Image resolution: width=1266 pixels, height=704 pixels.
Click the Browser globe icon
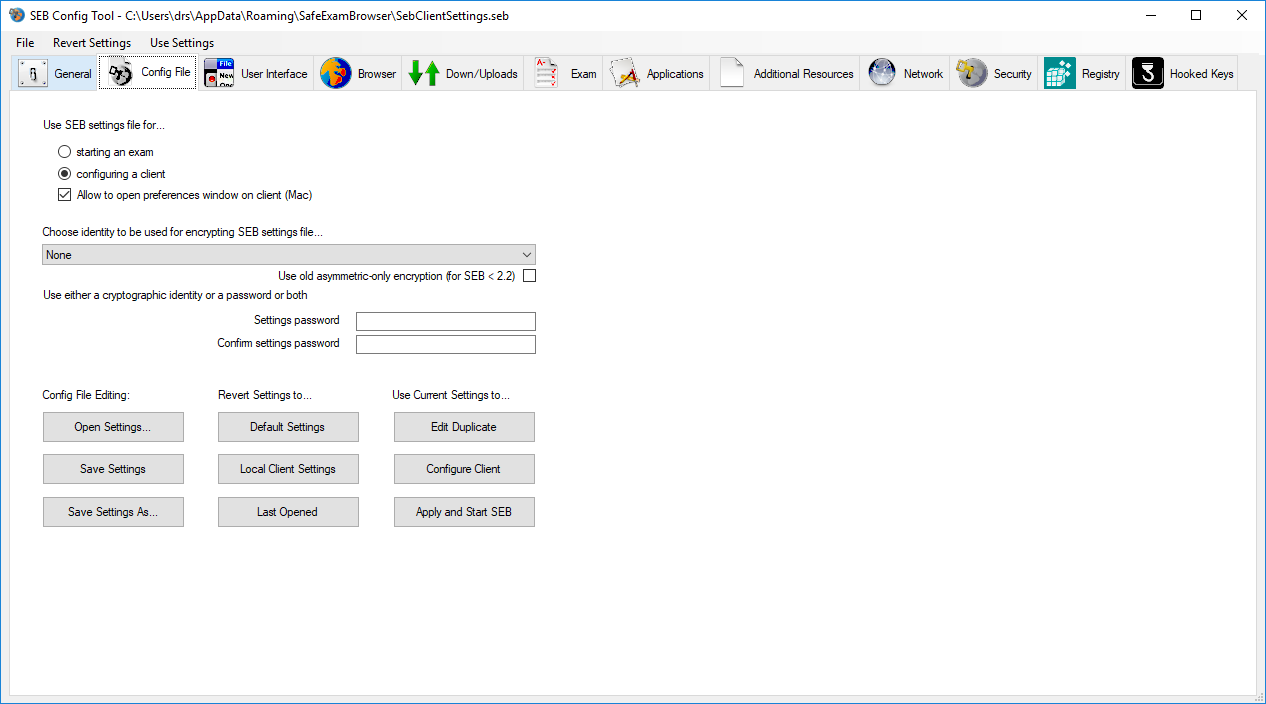click(336, 73)
